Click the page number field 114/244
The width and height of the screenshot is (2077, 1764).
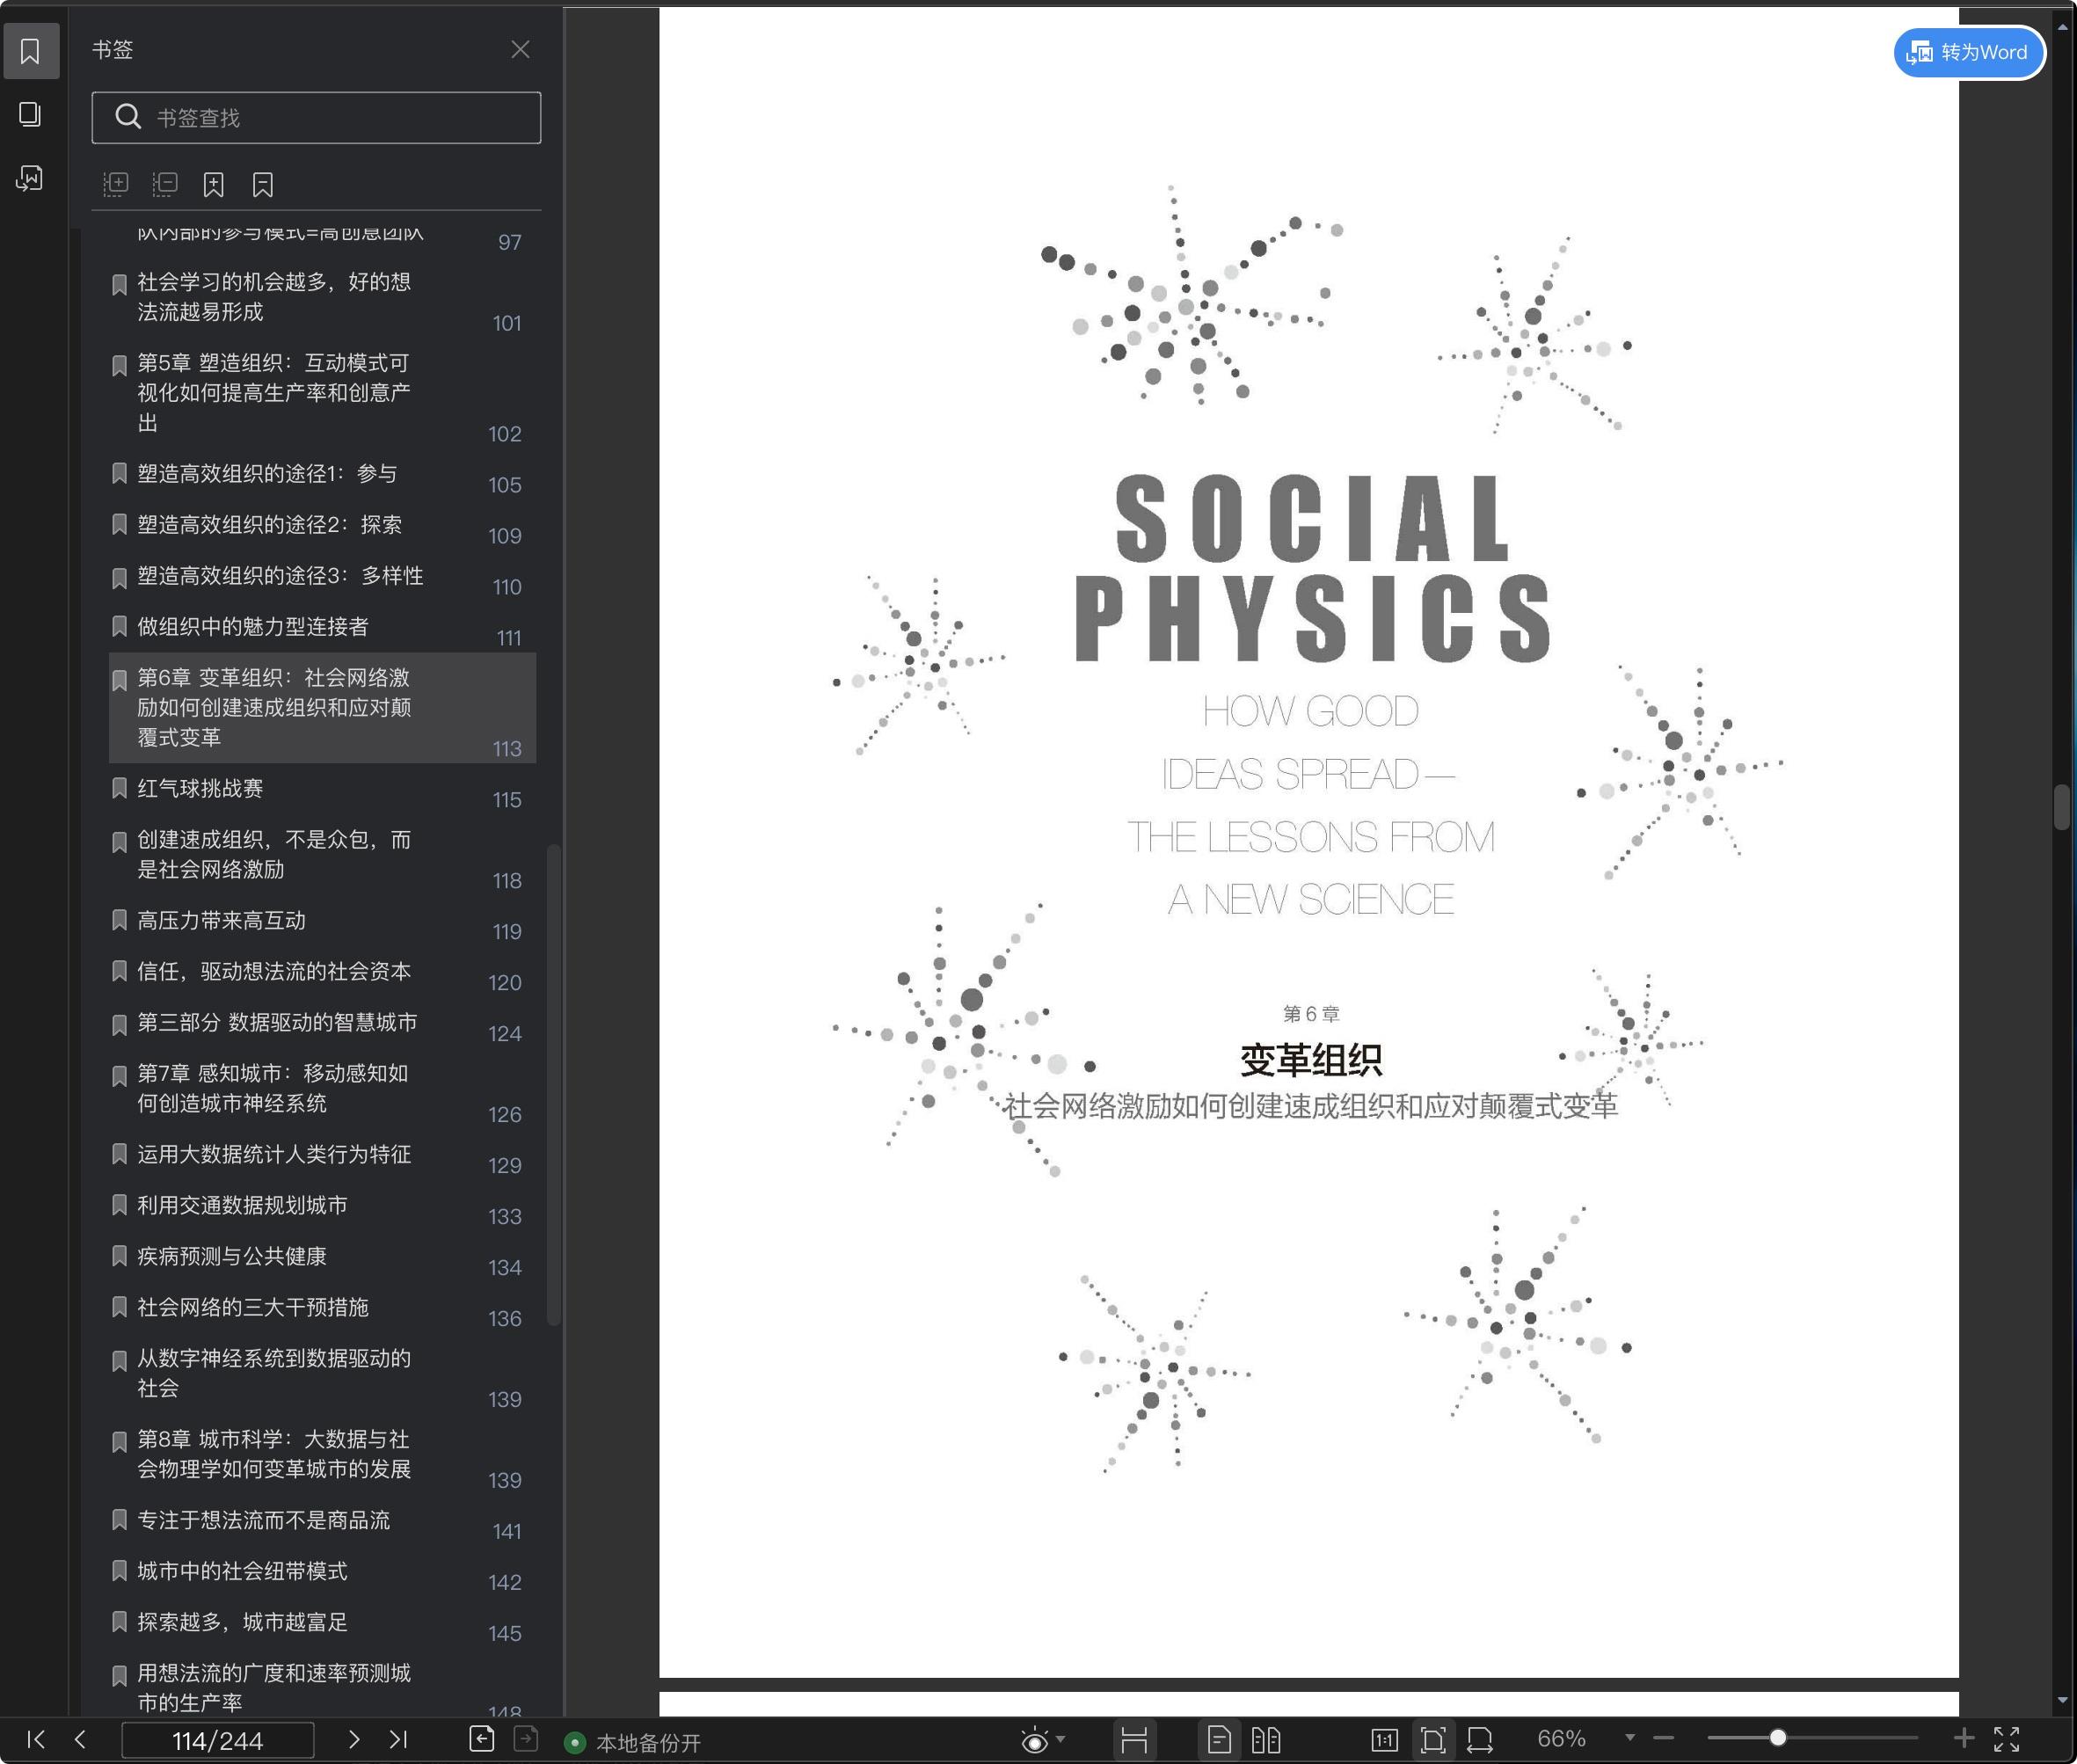217,1740
